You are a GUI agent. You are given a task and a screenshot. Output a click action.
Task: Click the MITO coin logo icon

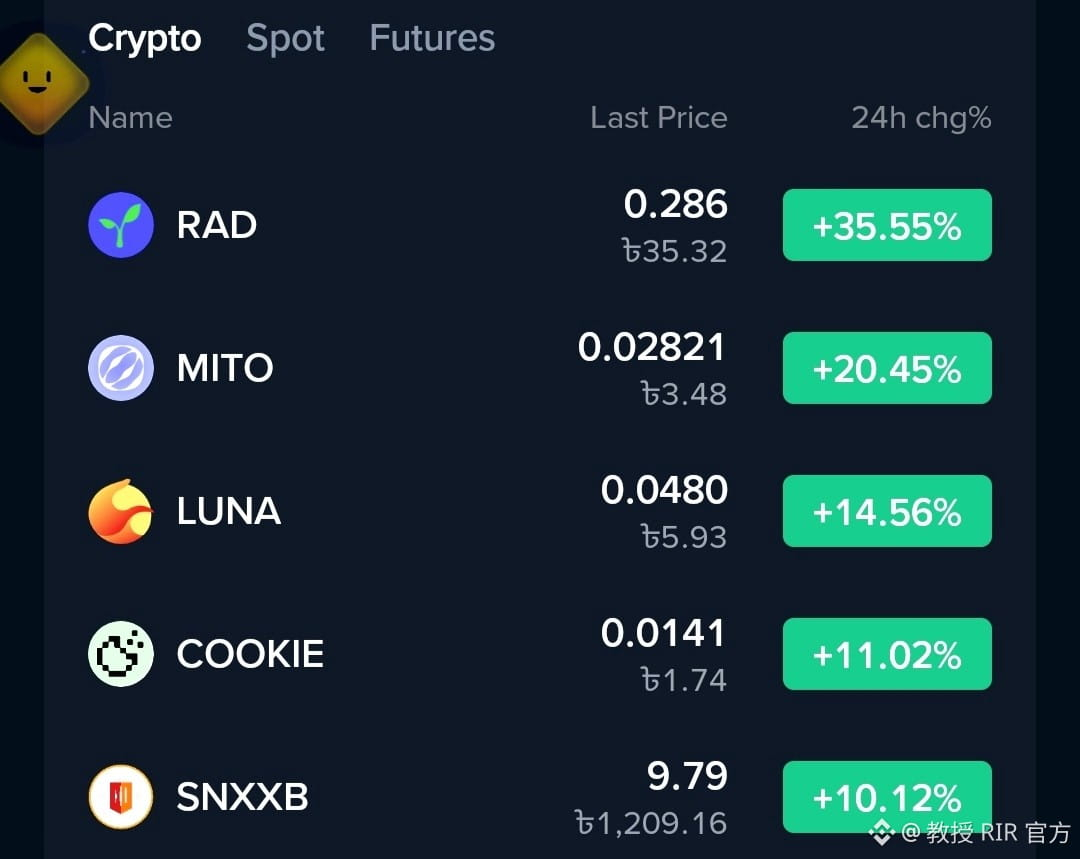pos(121,368)
